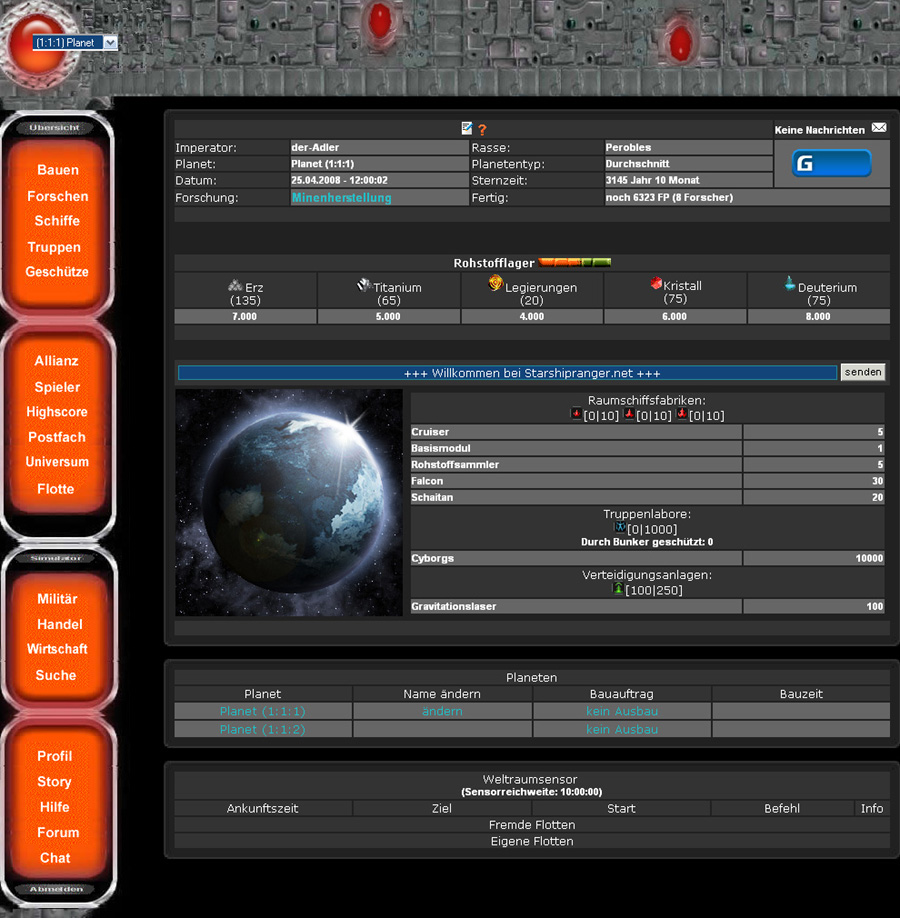Click the Deuterium flask icon

pos(790,284)
